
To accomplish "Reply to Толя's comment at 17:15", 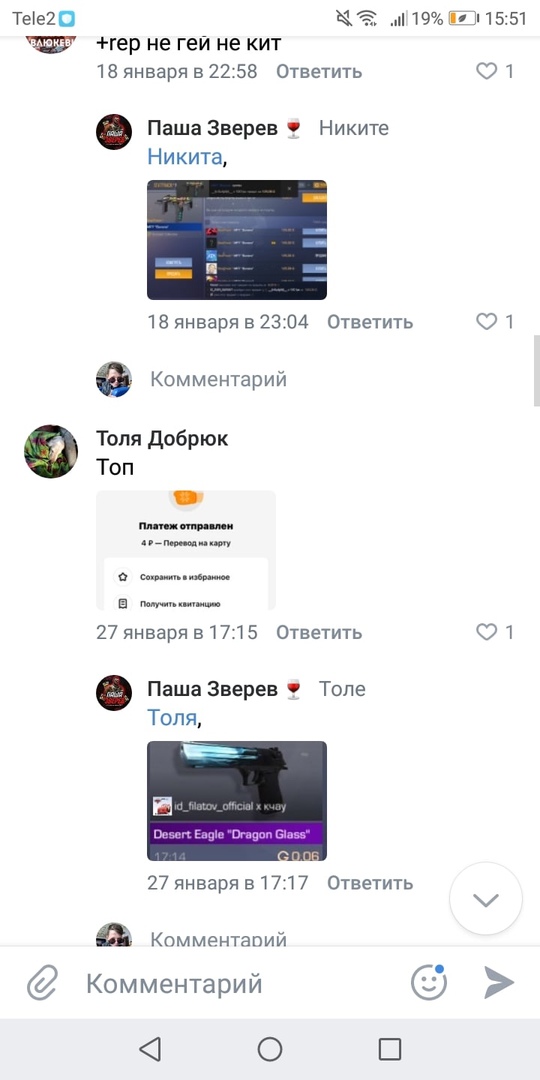I will (319, 632).
